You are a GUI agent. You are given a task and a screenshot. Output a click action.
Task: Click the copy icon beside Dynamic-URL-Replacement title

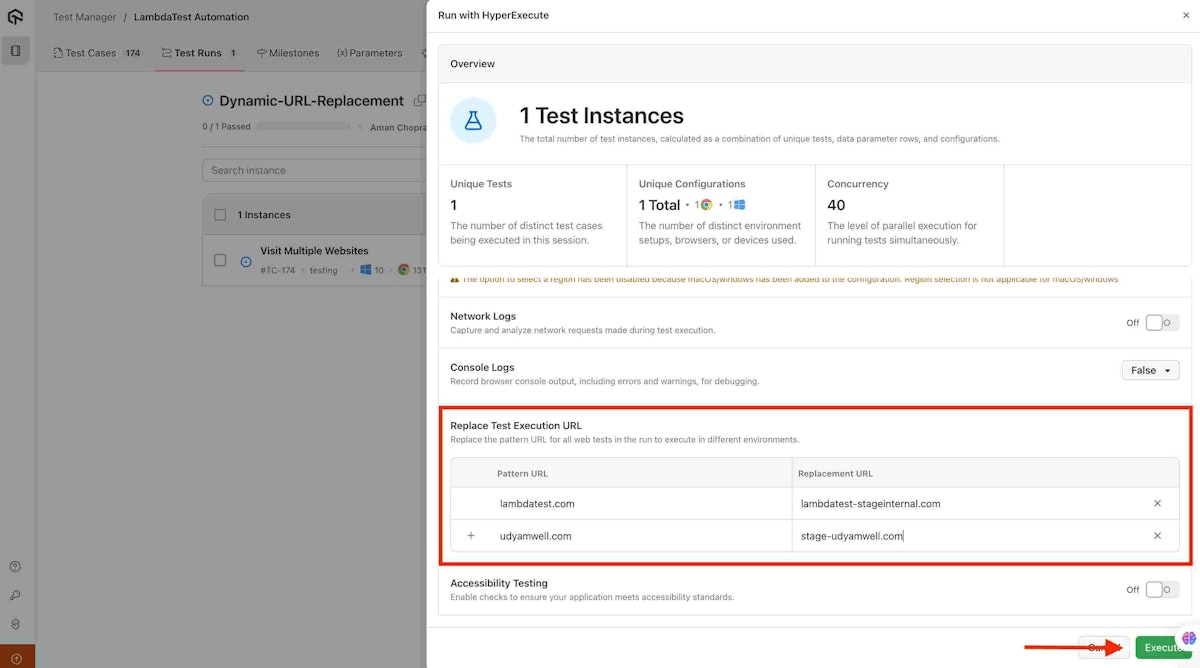coord(418,101)
